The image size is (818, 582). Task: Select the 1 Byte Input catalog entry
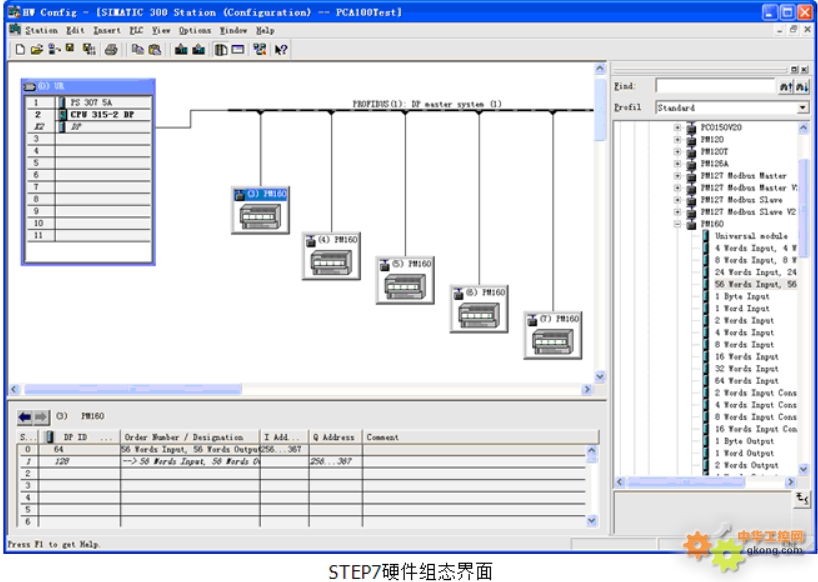742,296
